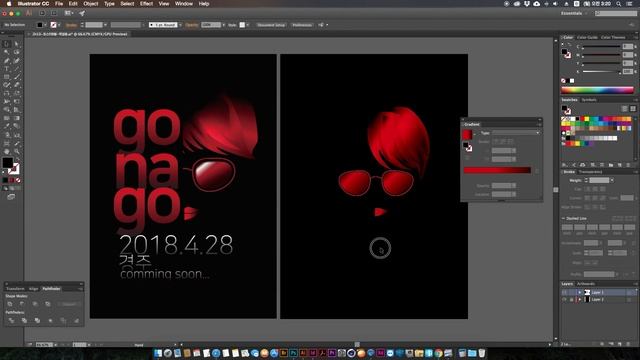Click Crop in Pathfinders row
640x360 pixels.
tap(50, 320)
